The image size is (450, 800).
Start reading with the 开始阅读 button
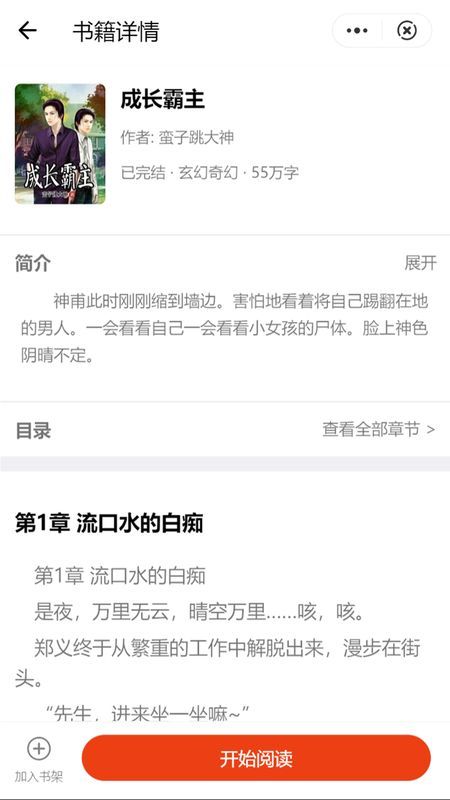coord(256,758)
